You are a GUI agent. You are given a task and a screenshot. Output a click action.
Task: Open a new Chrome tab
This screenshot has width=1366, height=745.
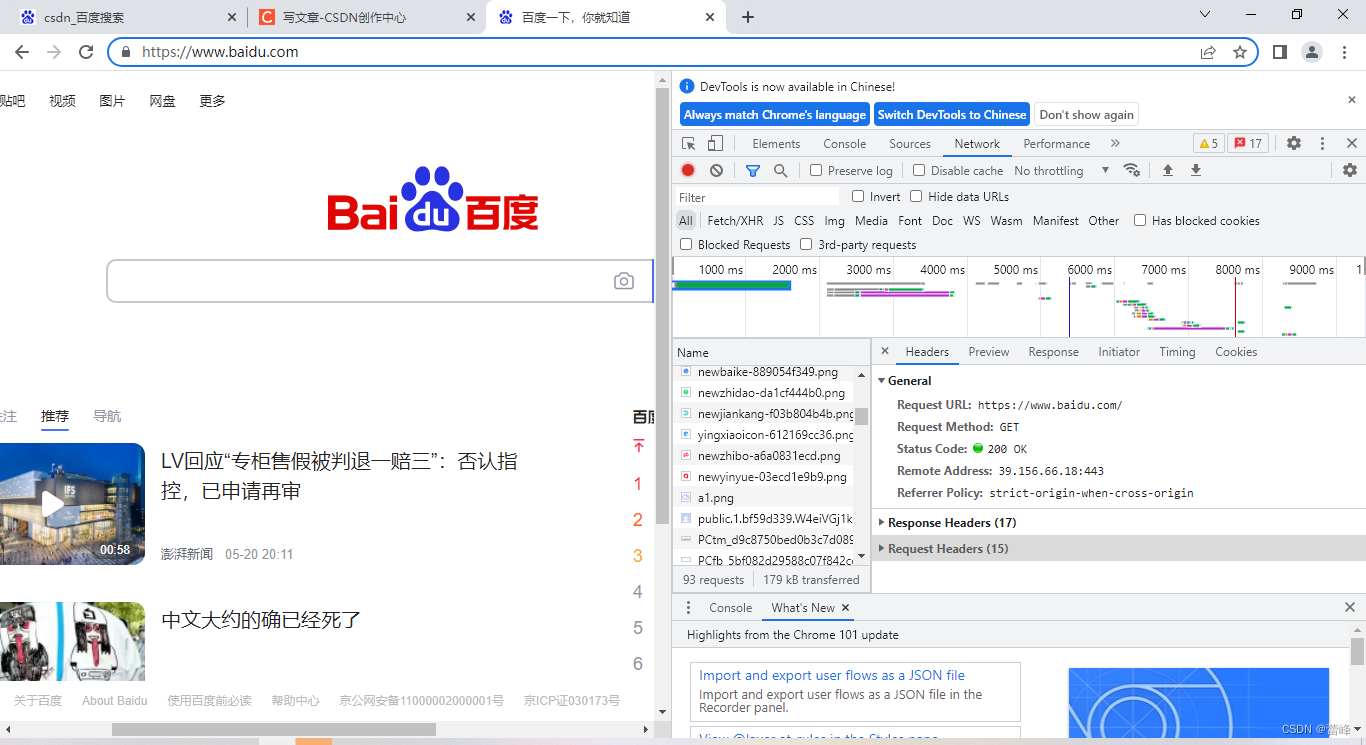(748, 17)
